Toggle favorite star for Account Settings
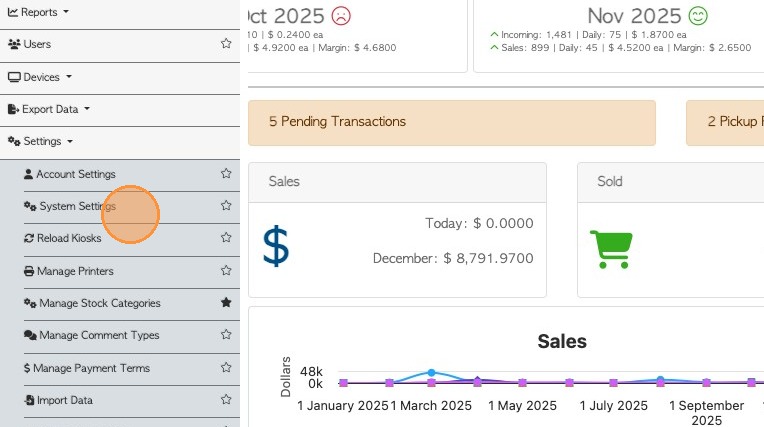764x427 pixels. pyautogui.click(x=226, y=174)
